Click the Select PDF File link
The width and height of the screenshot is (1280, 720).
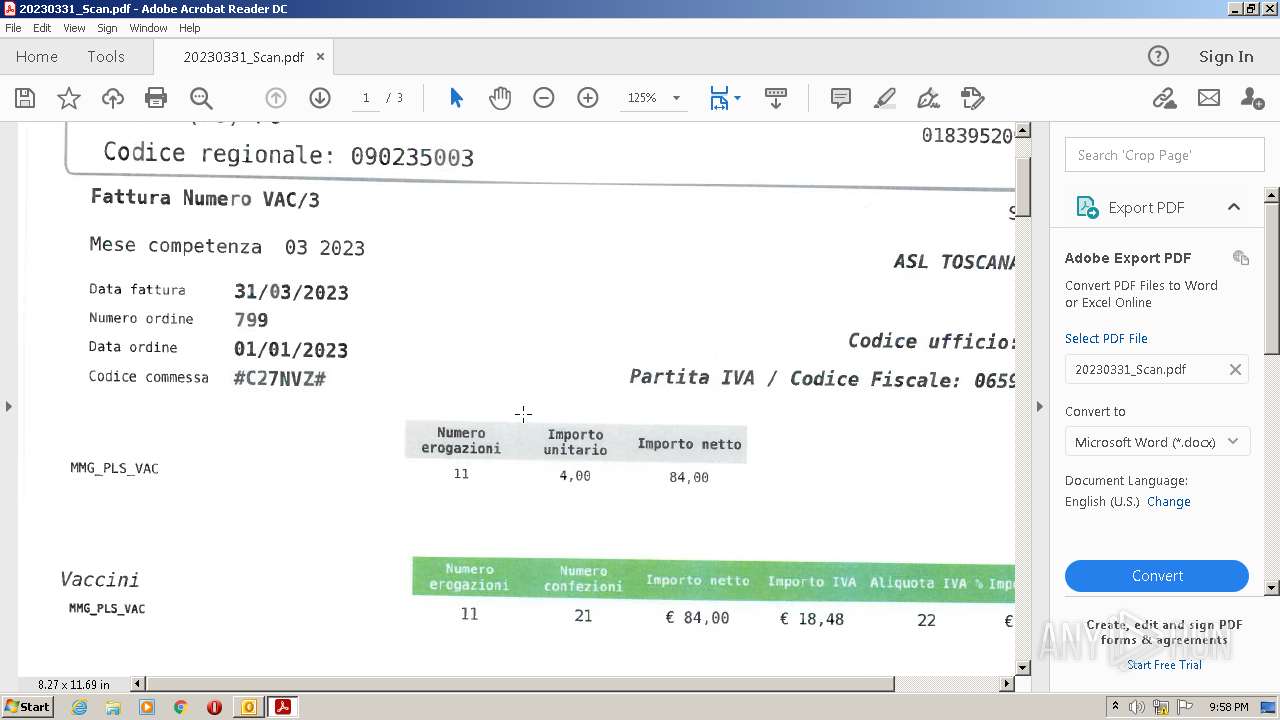[1106, 338]
